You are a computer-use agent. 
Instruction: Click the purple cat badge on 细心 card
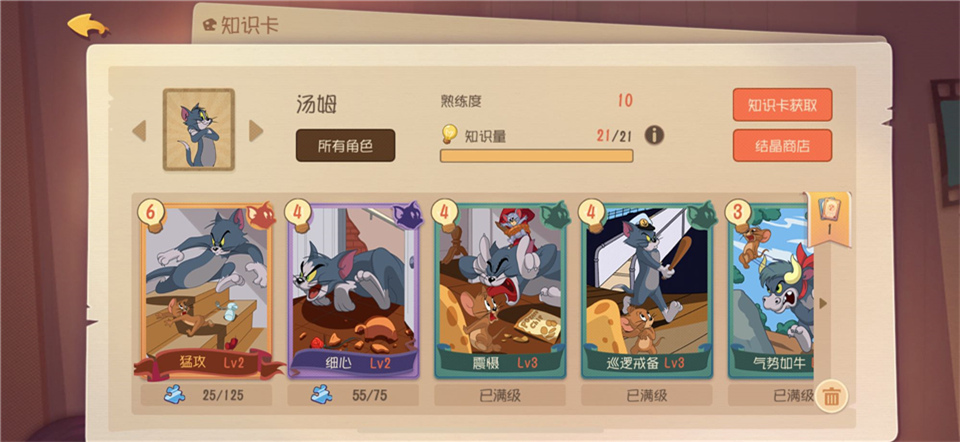(408, 215)
